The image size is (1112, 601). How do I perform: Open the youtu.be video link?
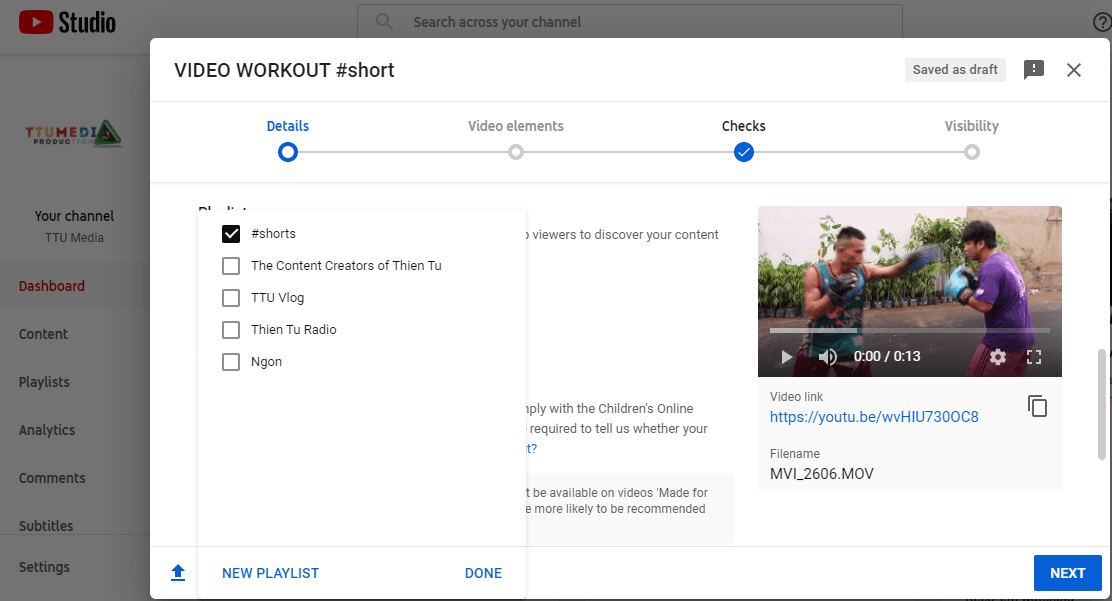pyautogui.click(x=874, y=417)
